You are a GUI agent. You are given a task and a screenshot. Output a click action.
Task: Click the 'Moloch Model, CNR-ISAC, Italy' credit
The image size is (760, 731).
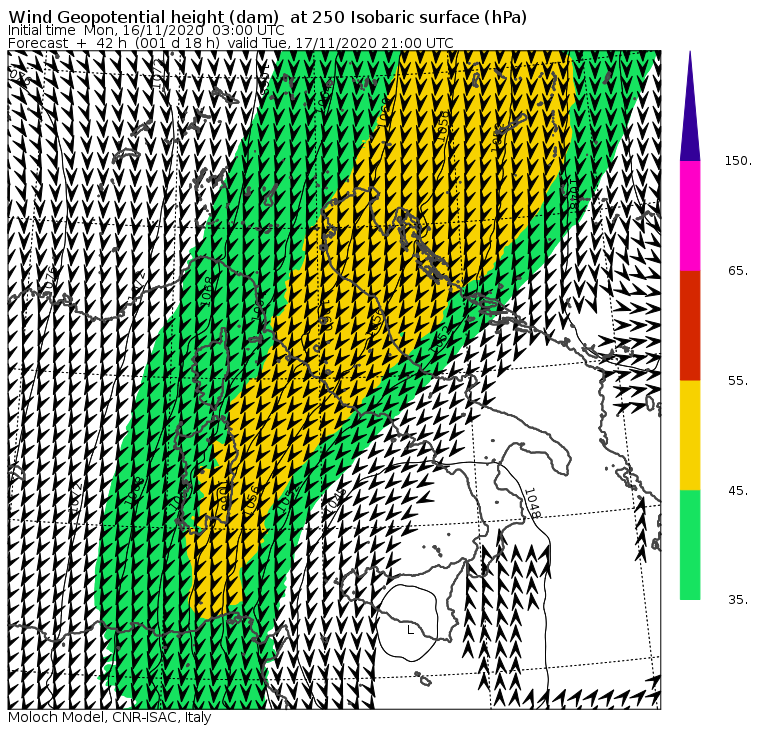coord(110,717)
